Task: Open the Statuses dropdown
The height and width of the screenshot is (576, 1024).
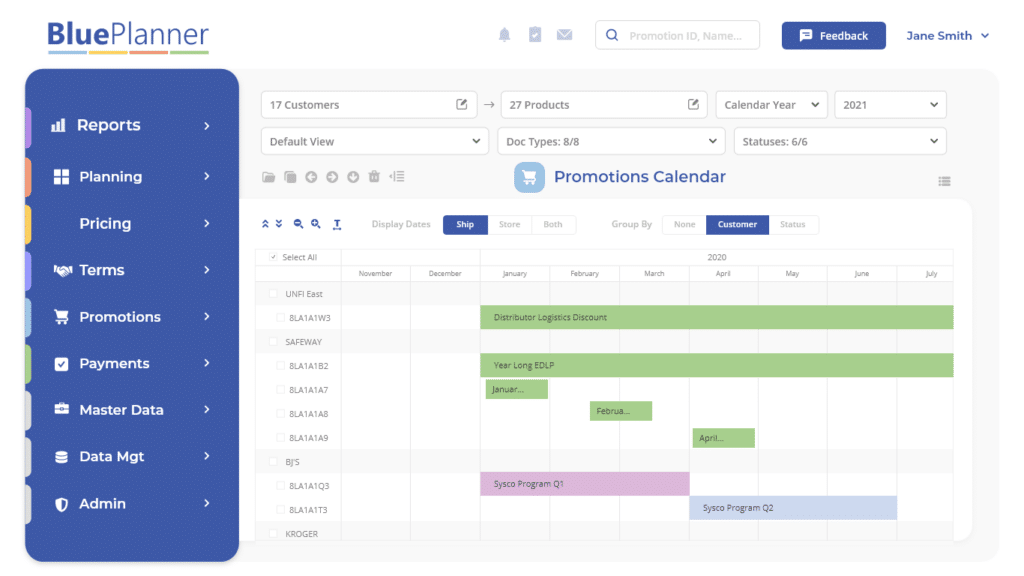Action: tap(839, 141)
